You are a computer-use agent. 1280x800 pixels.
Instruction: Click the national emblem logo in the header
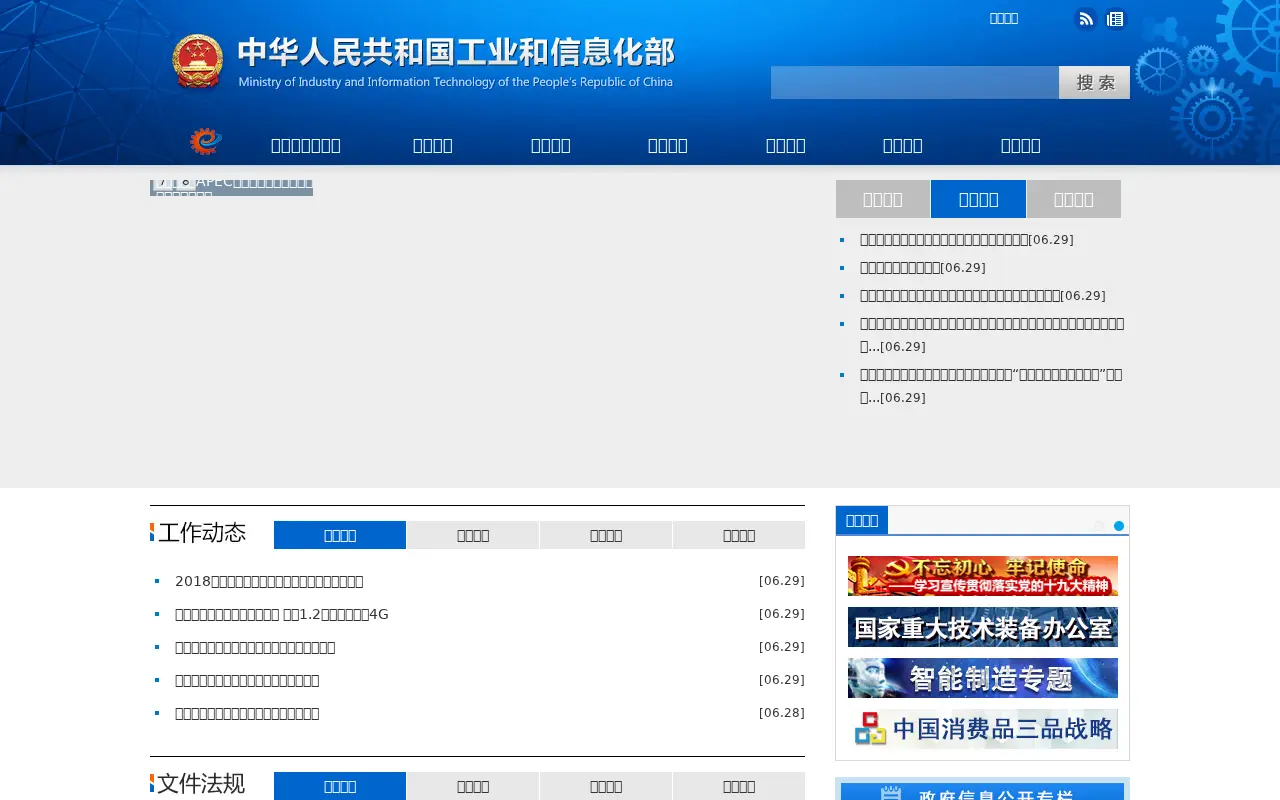197,61
